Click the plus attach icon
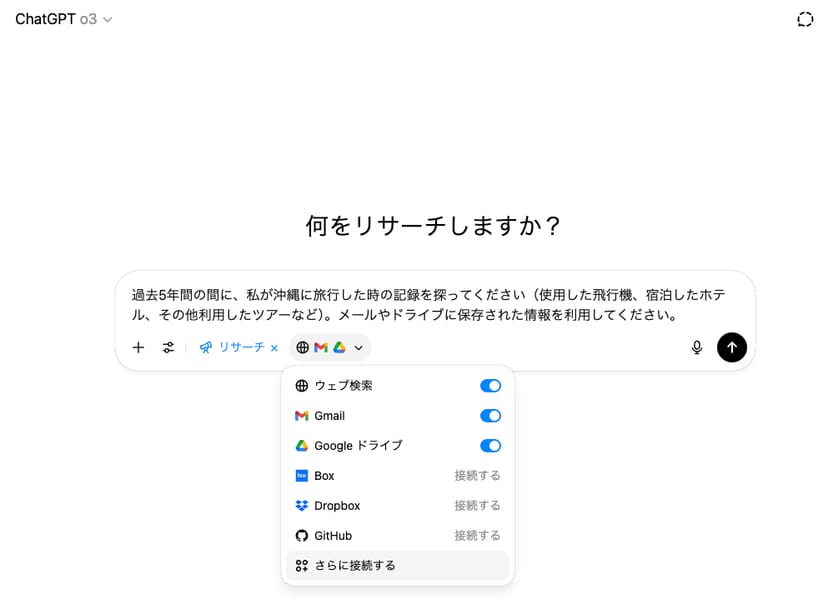 pyautogui.click(x=138, y=348)
